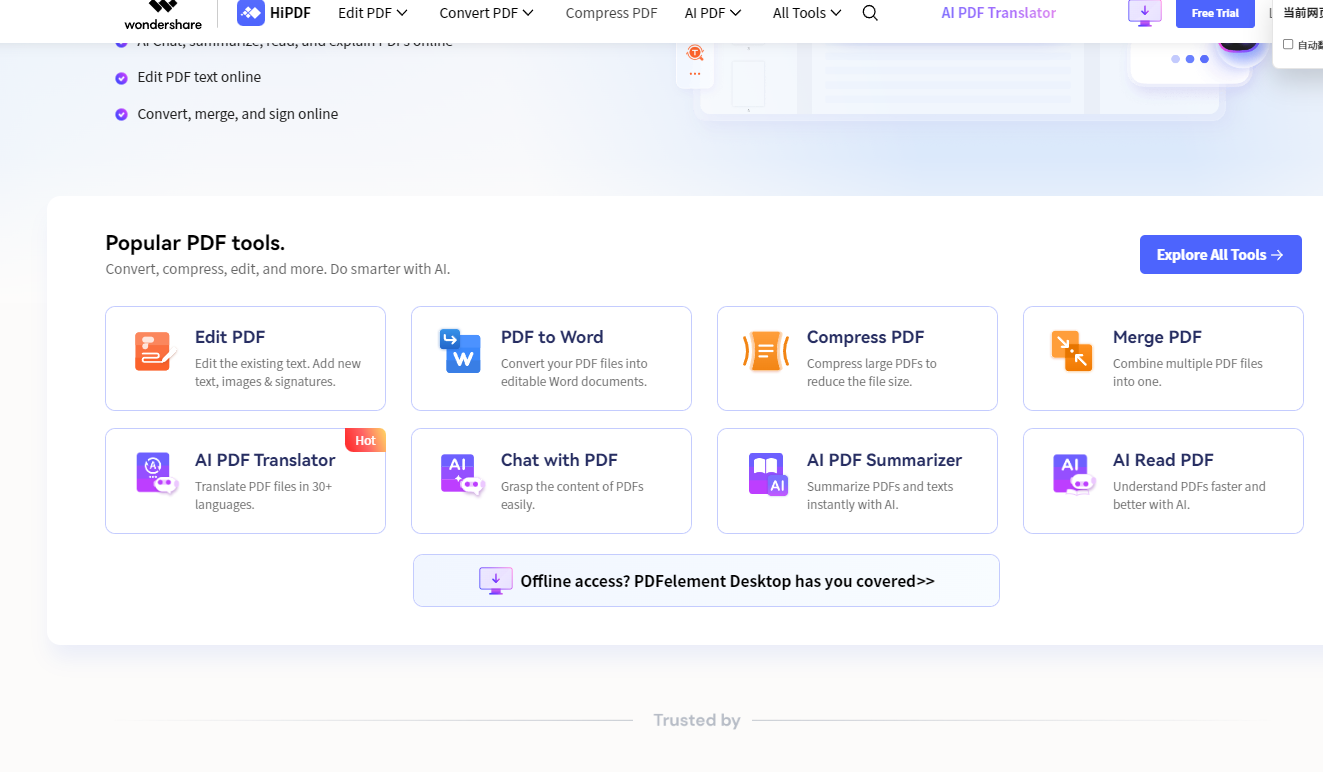Click 'Edit PDF text online' bullet text
The image size is (1323, 772).
click(x=199, y=77)
